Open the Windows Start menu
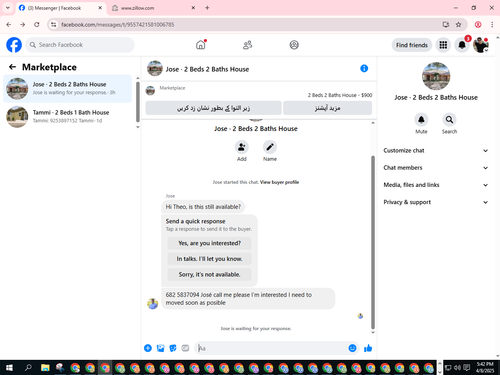 (x=9, y=368)
